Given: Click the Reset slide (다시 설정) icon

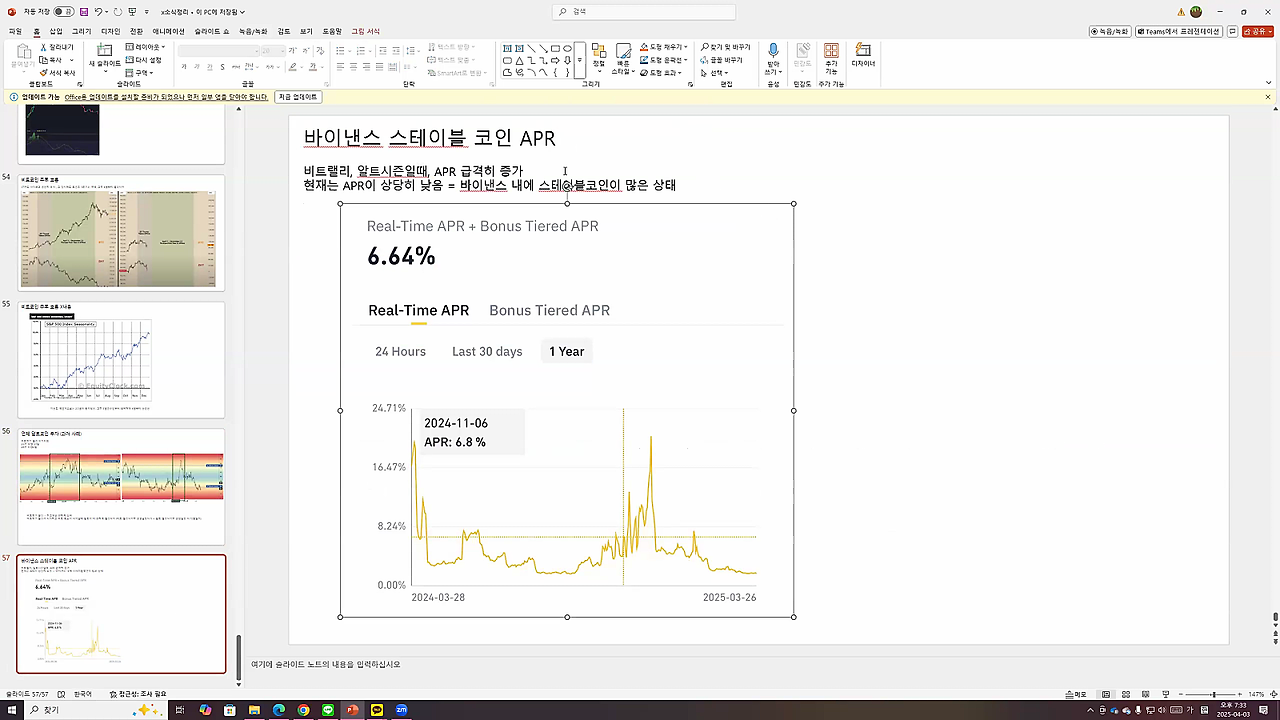Looking at the screenshot, I should (130, 60).
